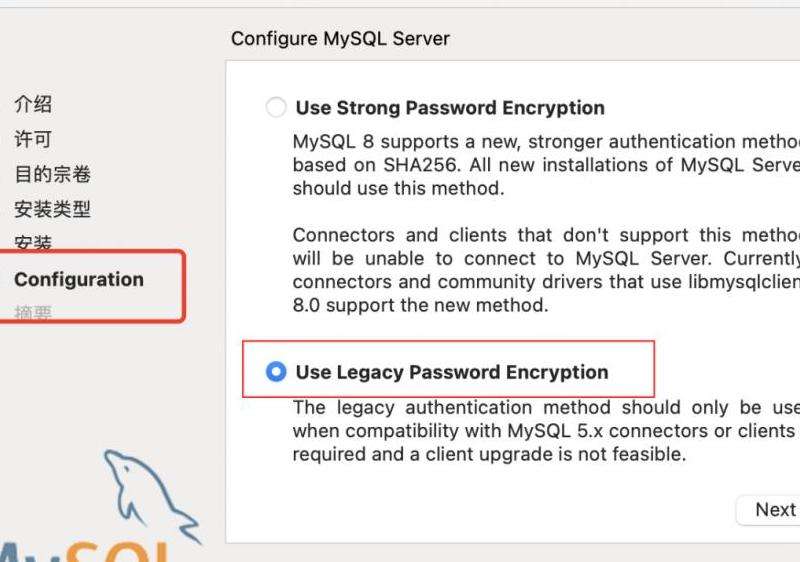Click the legacy authentication method description text
Viewport: 800px width, 562px height.
click(x=546, y=430)
